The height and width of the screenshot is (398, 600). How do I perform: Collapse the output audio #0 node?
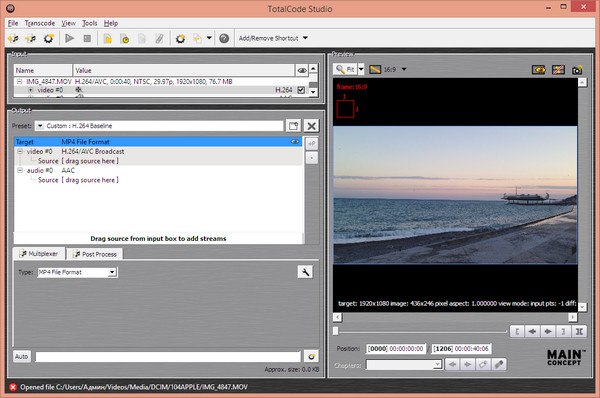coord(20,171)
